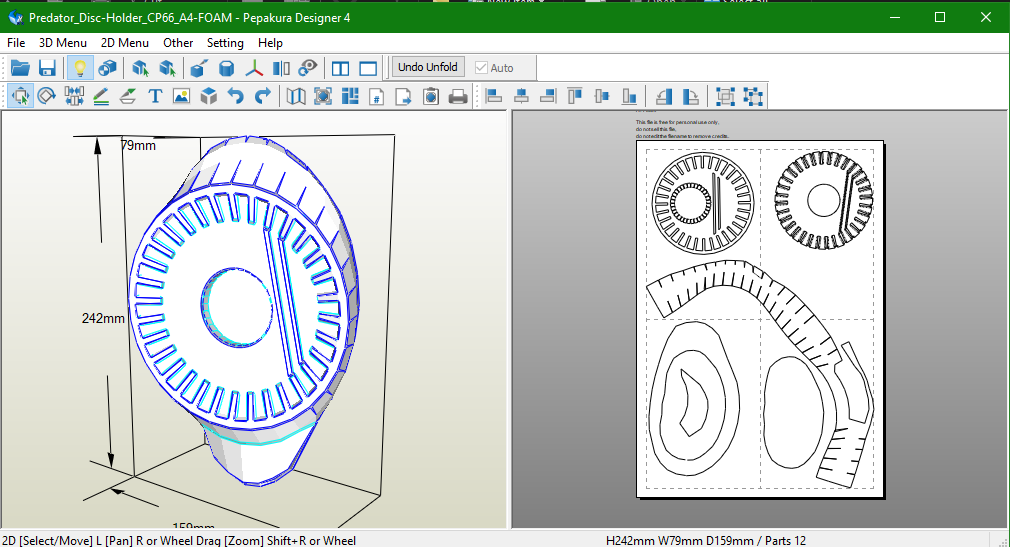
Task: Select the first 3D cube with cursor icon
Action: 140,68
